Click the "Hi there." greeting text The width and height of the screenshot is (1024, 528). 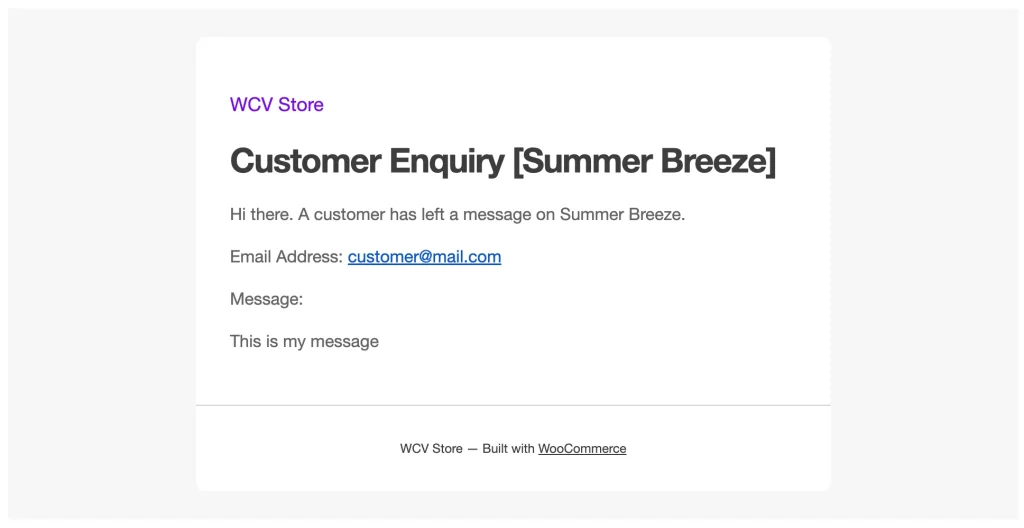261,214
